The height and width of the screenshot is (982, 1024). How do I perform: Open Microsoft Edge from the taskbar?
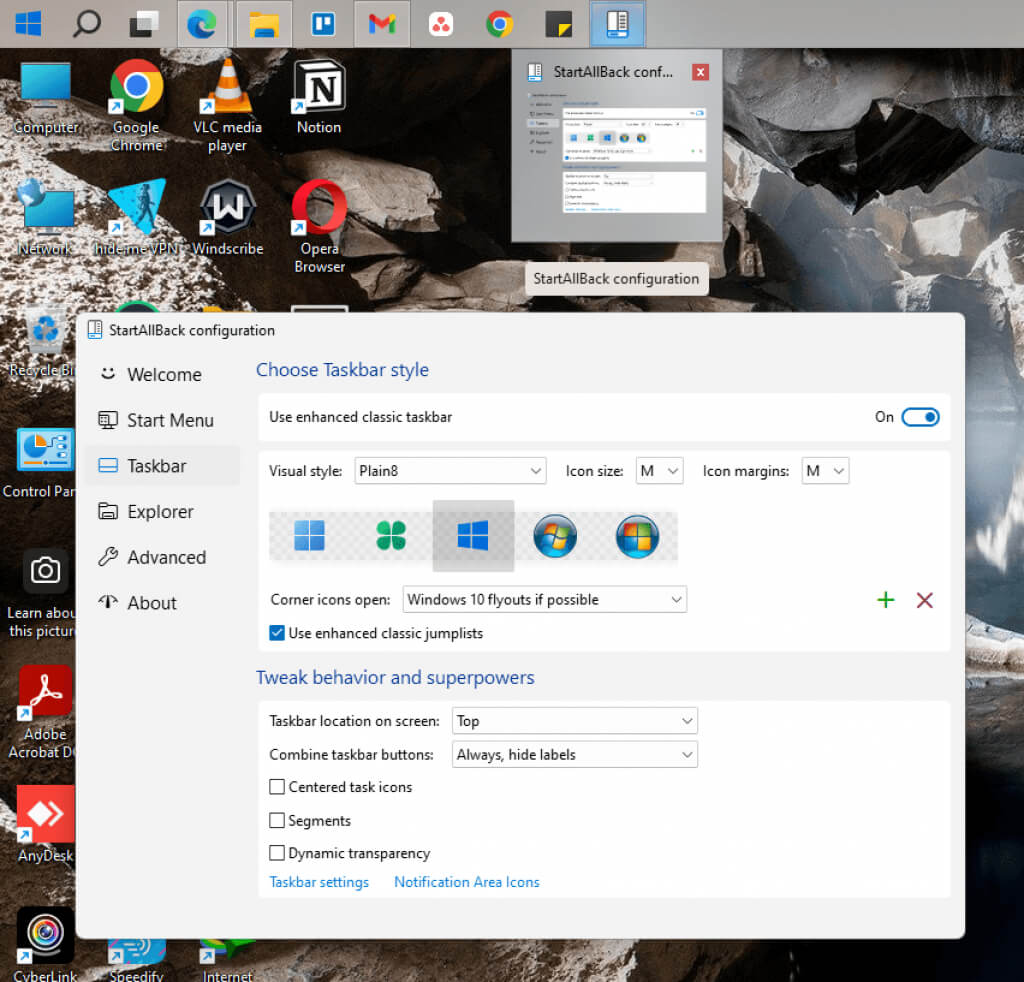click(x=202, y=24)
